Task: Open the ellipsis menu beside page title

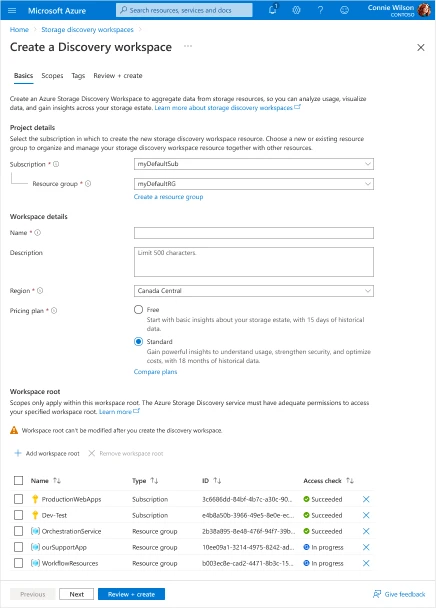Action: pyautogui.click(x=188, y=46)
